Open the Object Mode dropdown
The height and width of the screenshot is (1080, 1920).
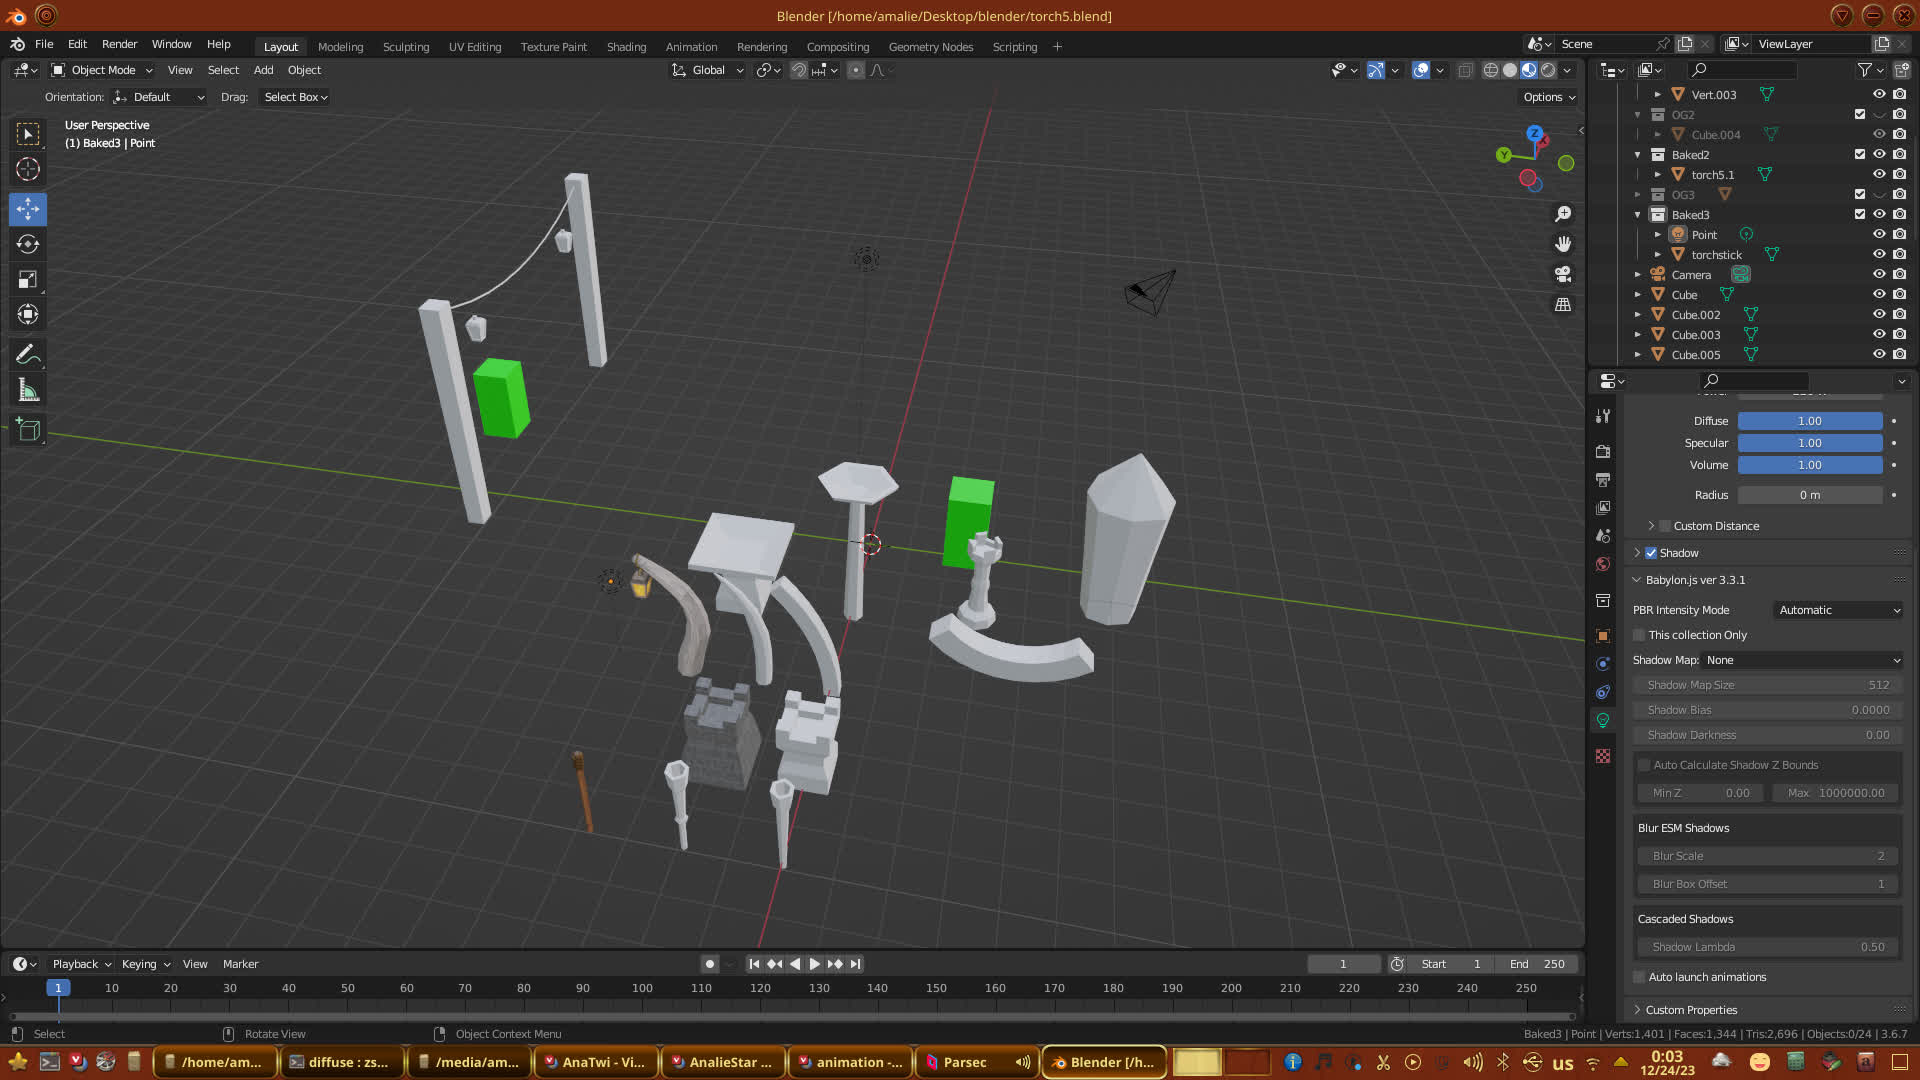point(102,70)
